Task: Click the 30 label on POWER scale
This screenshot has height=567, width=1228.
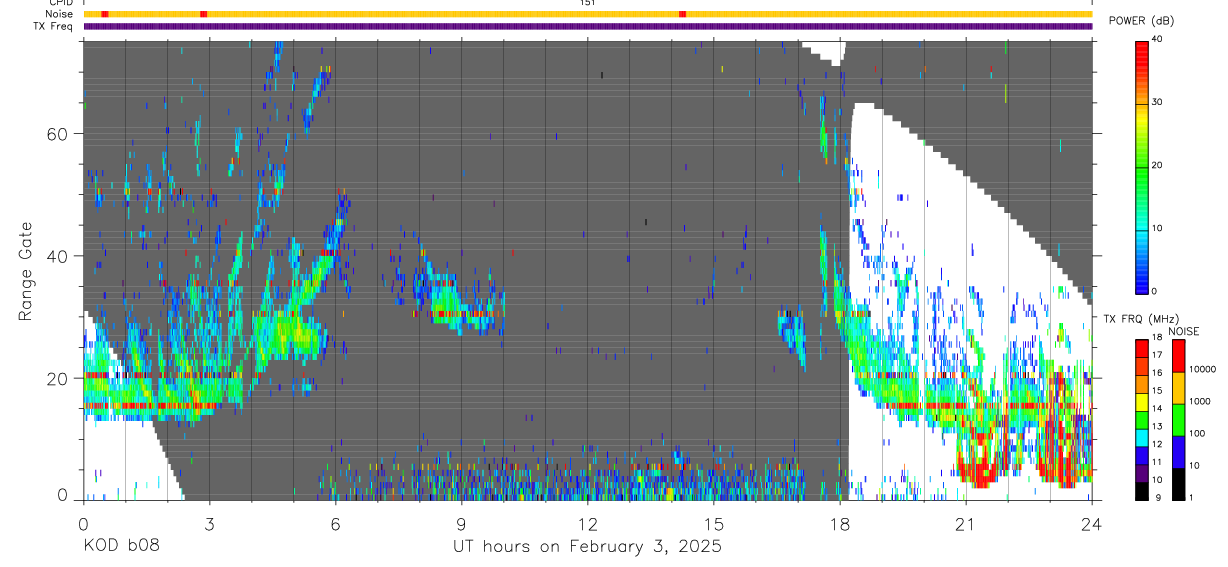Action: tap(1158, 103)
